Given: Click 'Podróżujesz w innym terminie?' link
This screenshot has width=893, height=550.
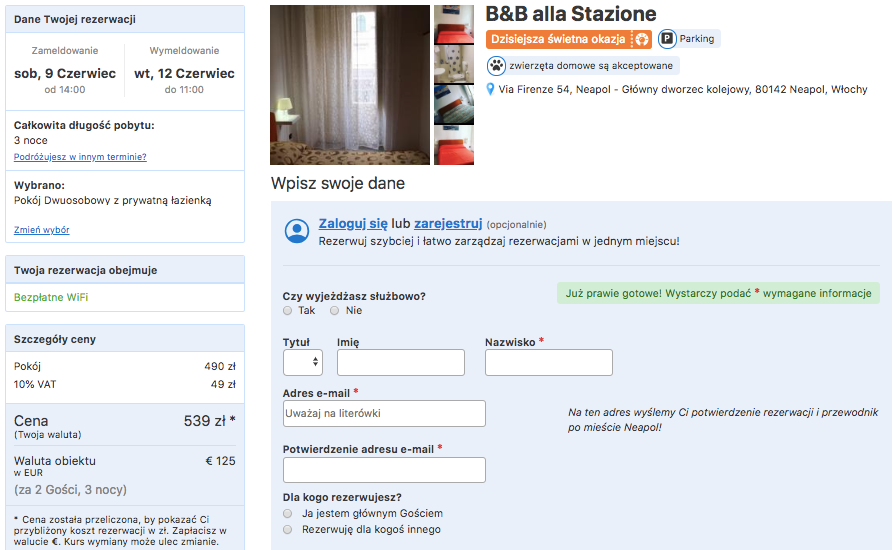Looking at the screenshot, I should click(80, 157).
